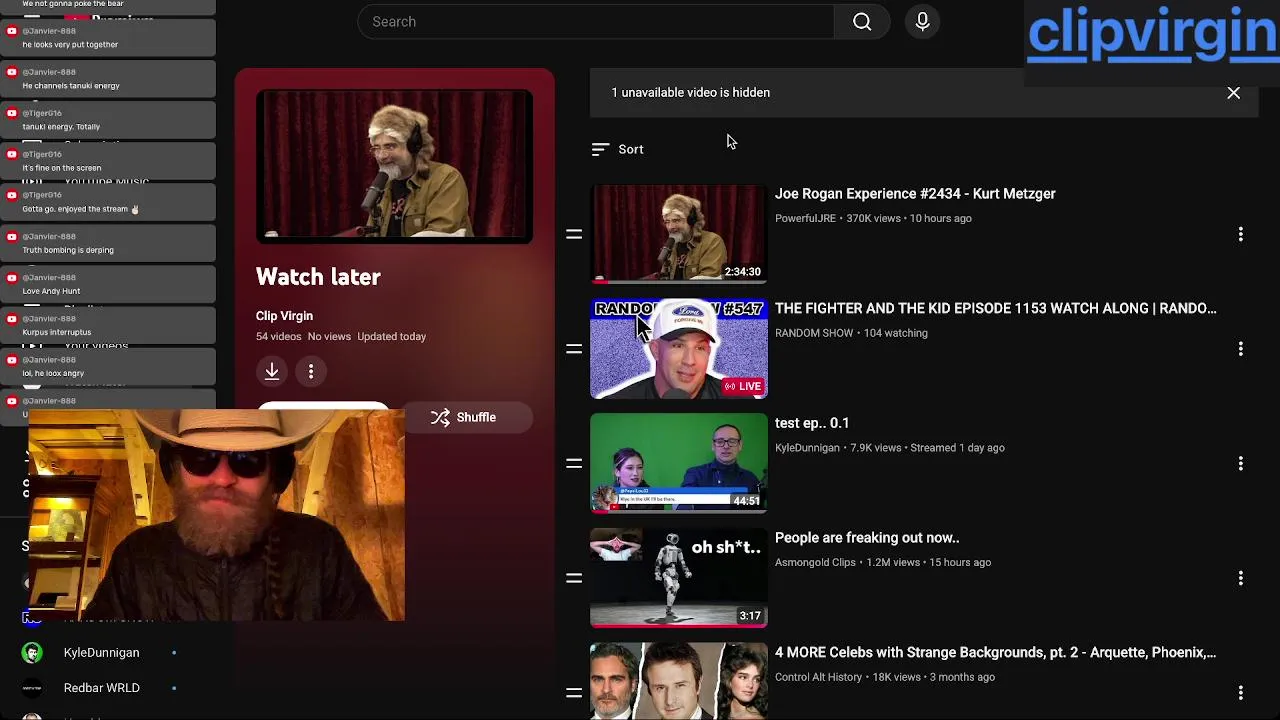This screenshot has width=1280, height=720.
Task: Click '54 videos' playlist count text
Action: (278, 337)
